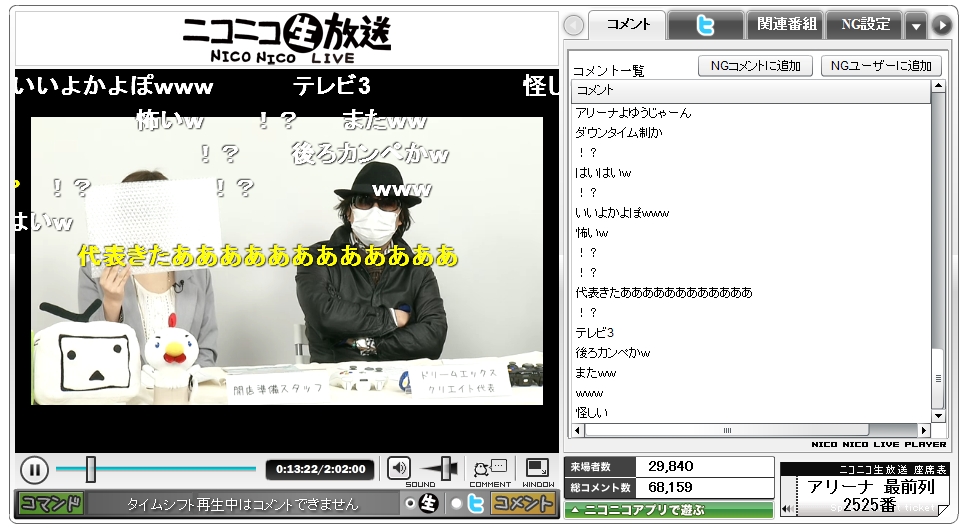Click the NGコメントに追加 button
This screenshot has width=970, height=530.
pos(755,66)
